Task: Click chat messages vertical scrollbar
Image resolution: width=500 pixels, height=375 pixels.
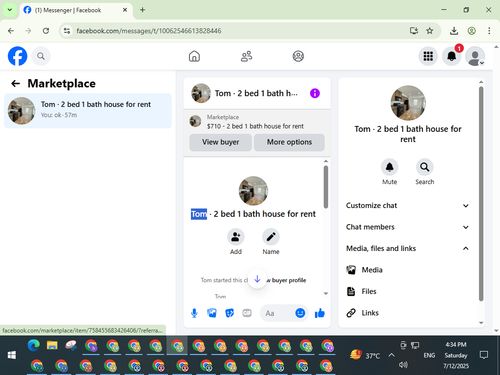Action: click(x=326, y=187)
